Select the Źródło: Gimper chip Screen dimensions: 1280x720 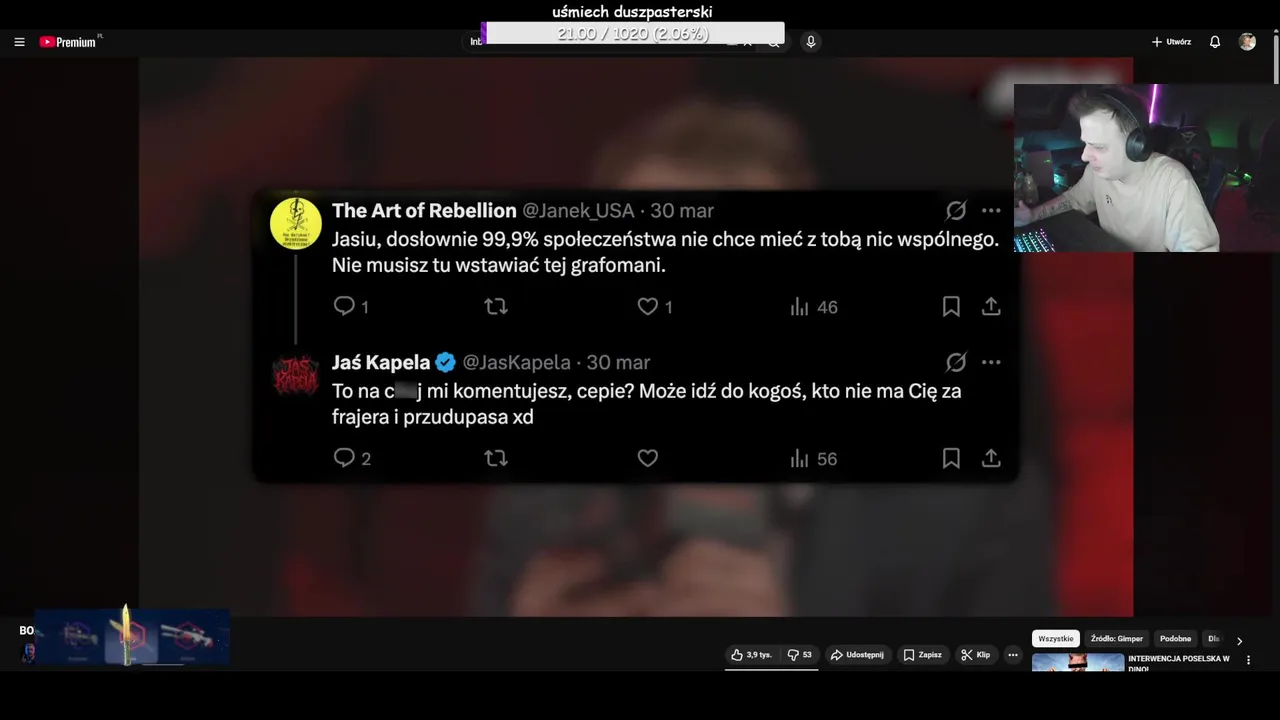(x=1116, y=639)
